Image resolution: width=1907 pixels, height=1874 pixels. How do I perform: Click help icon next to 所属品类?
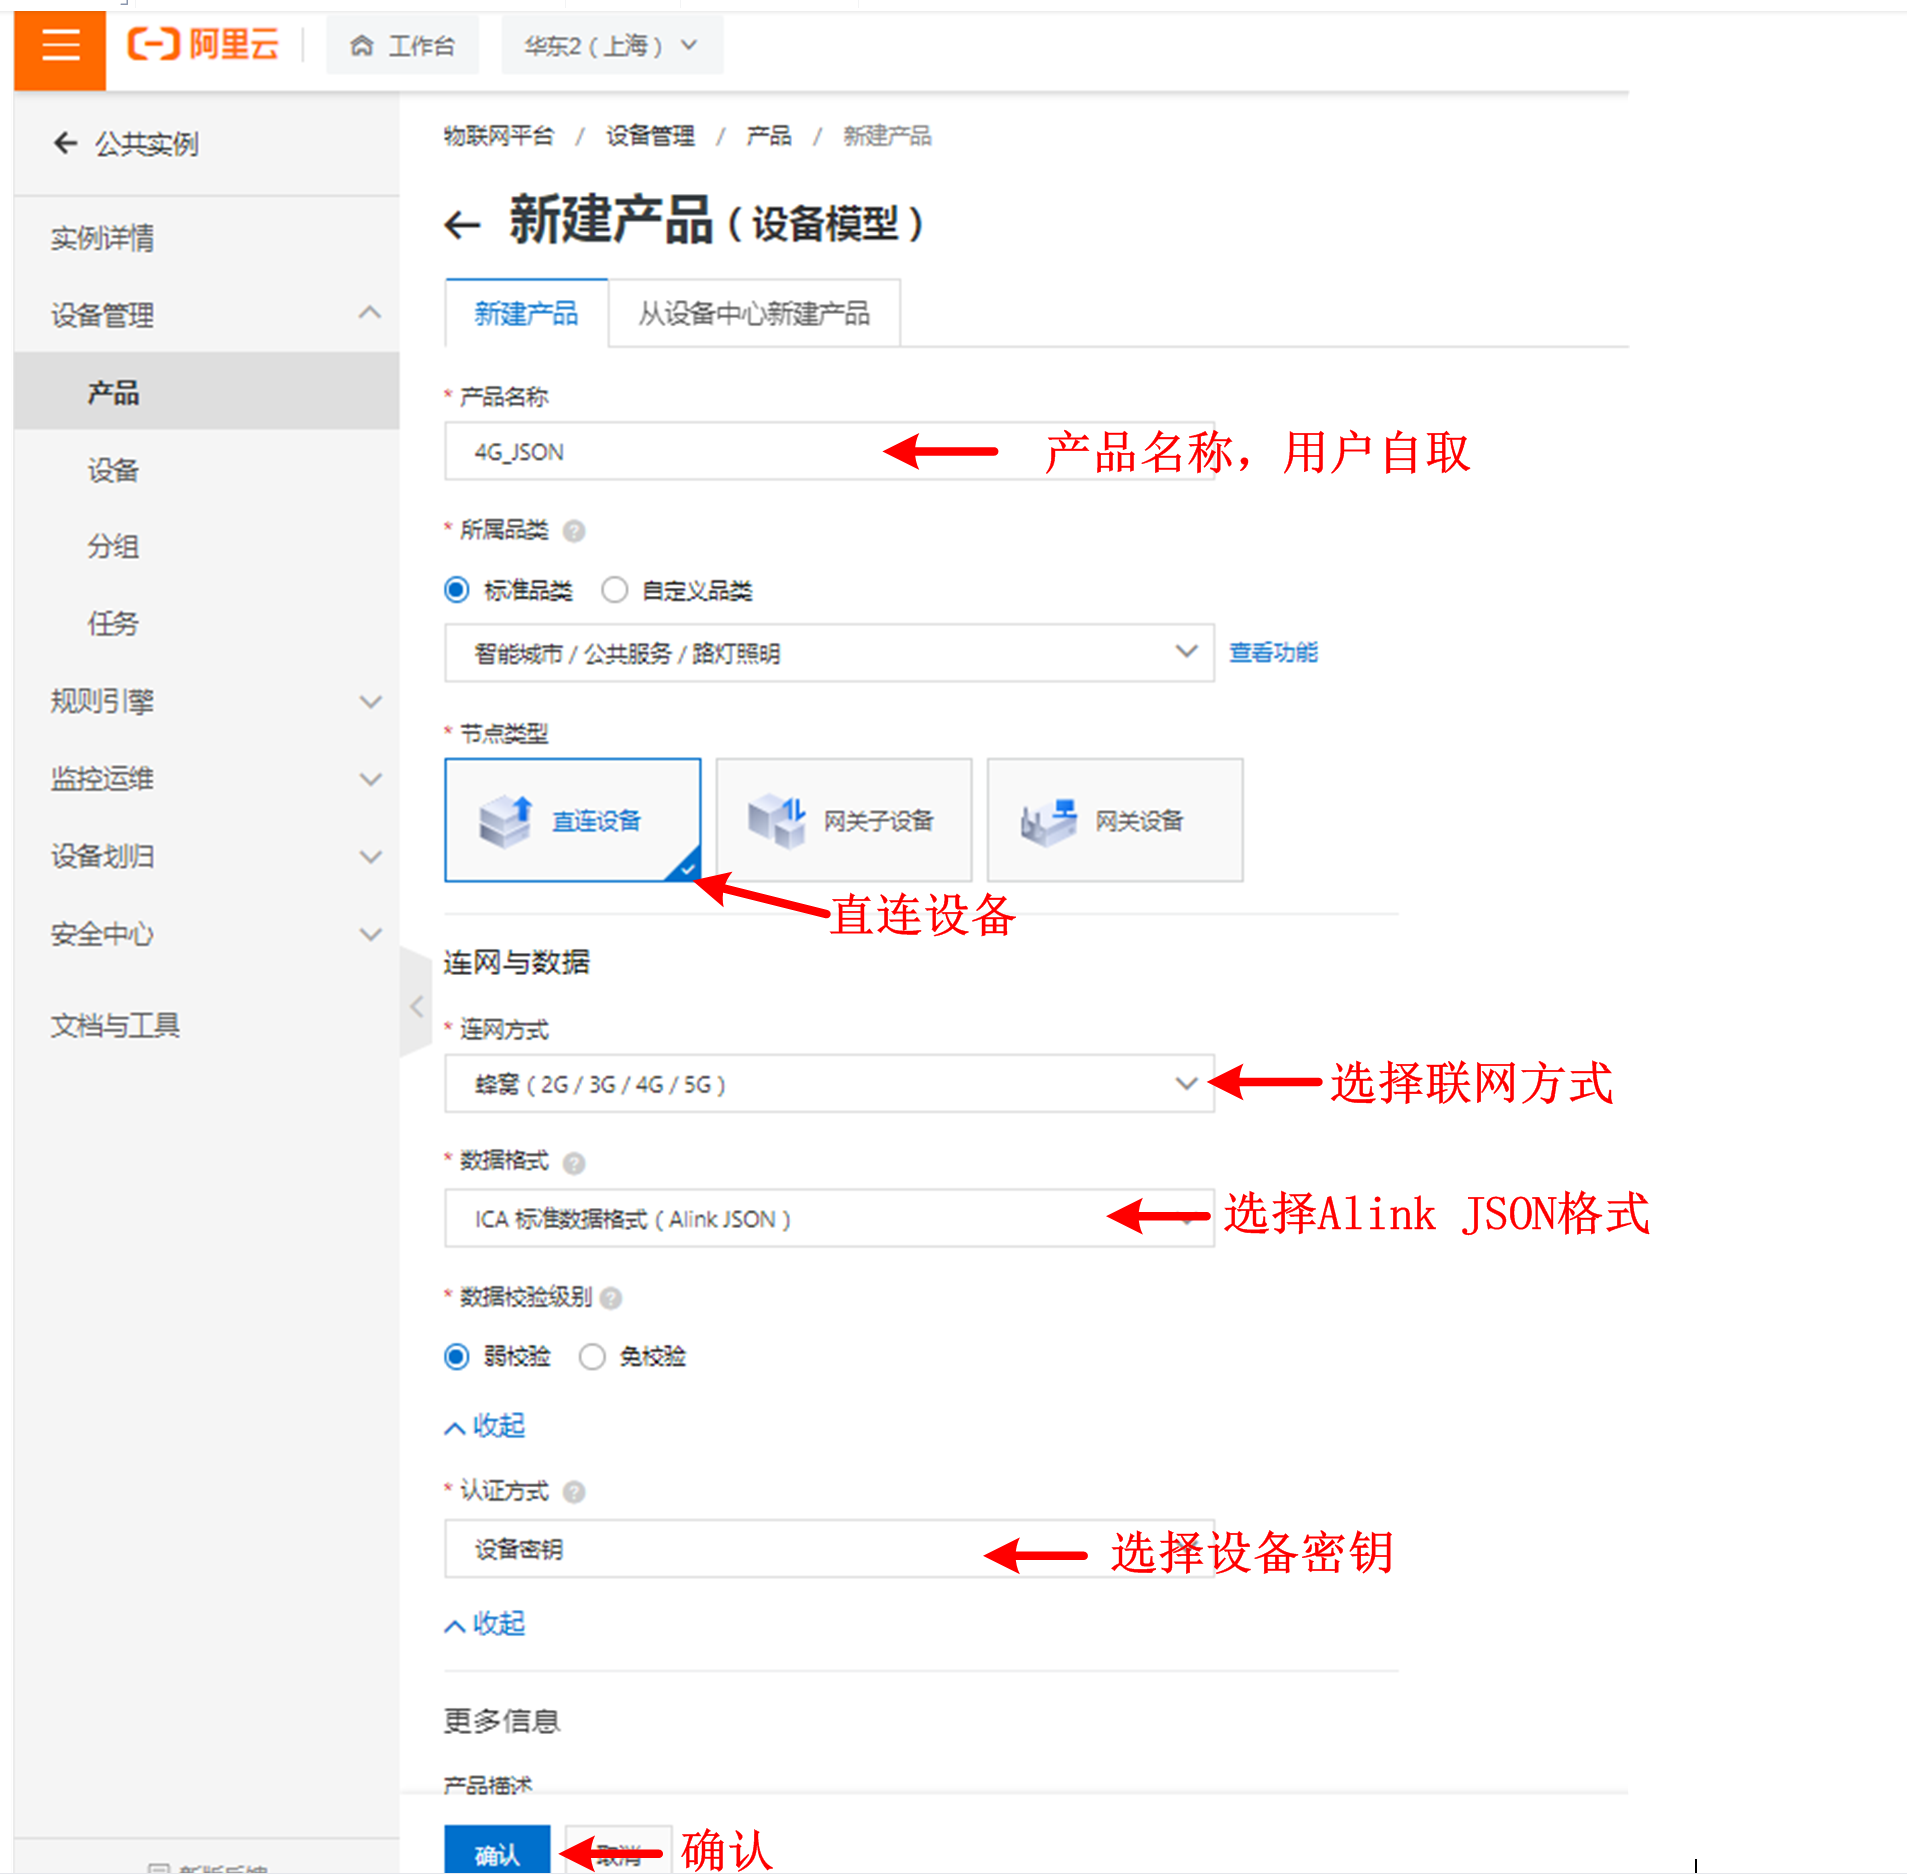(x=574, y=531)
